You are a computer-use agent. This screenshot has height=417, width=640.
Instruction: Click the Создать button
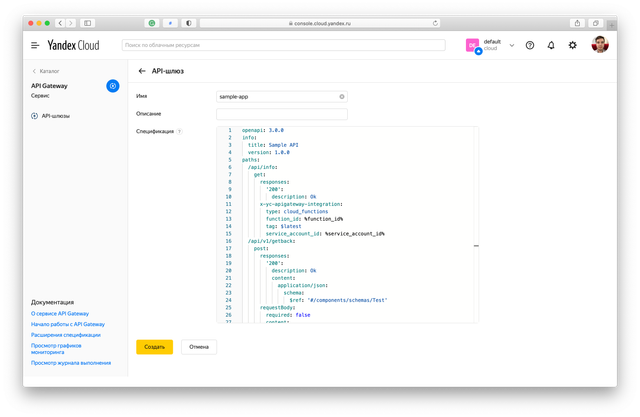154,346
